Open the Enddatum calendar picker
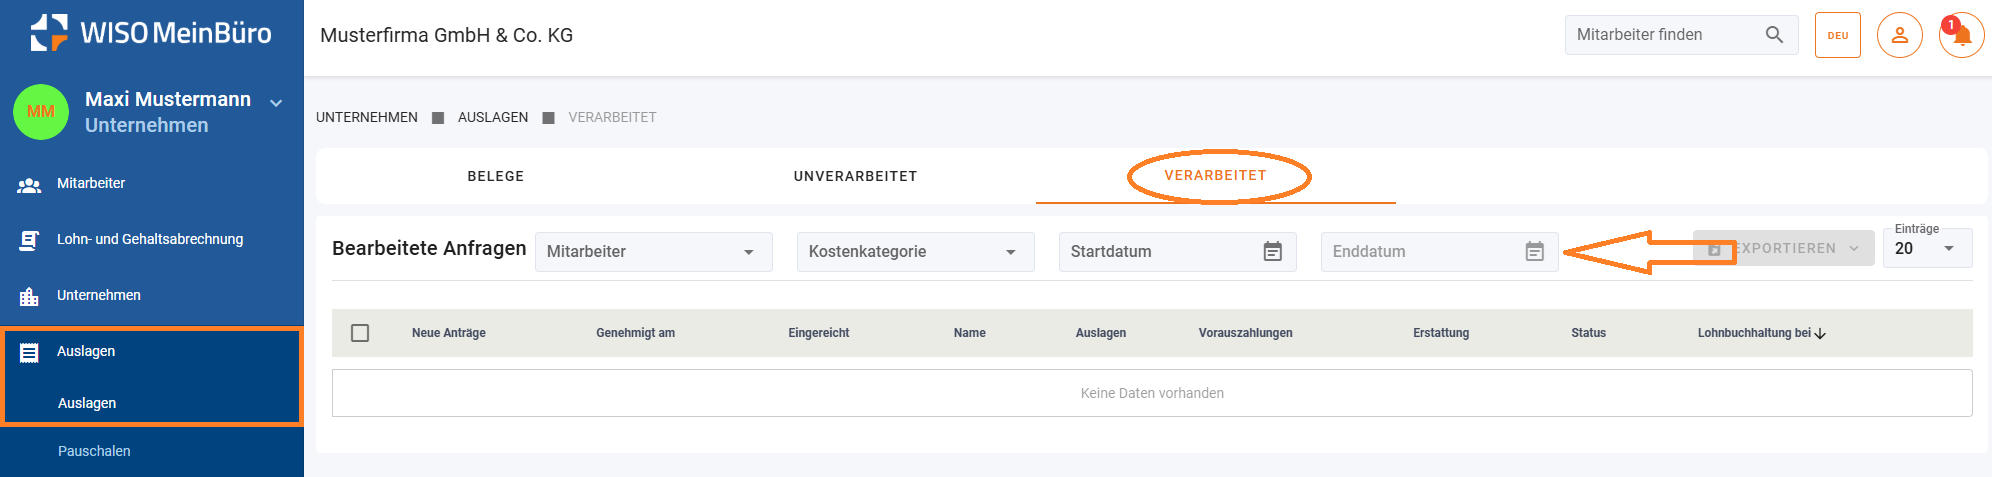 (1534, 252)
